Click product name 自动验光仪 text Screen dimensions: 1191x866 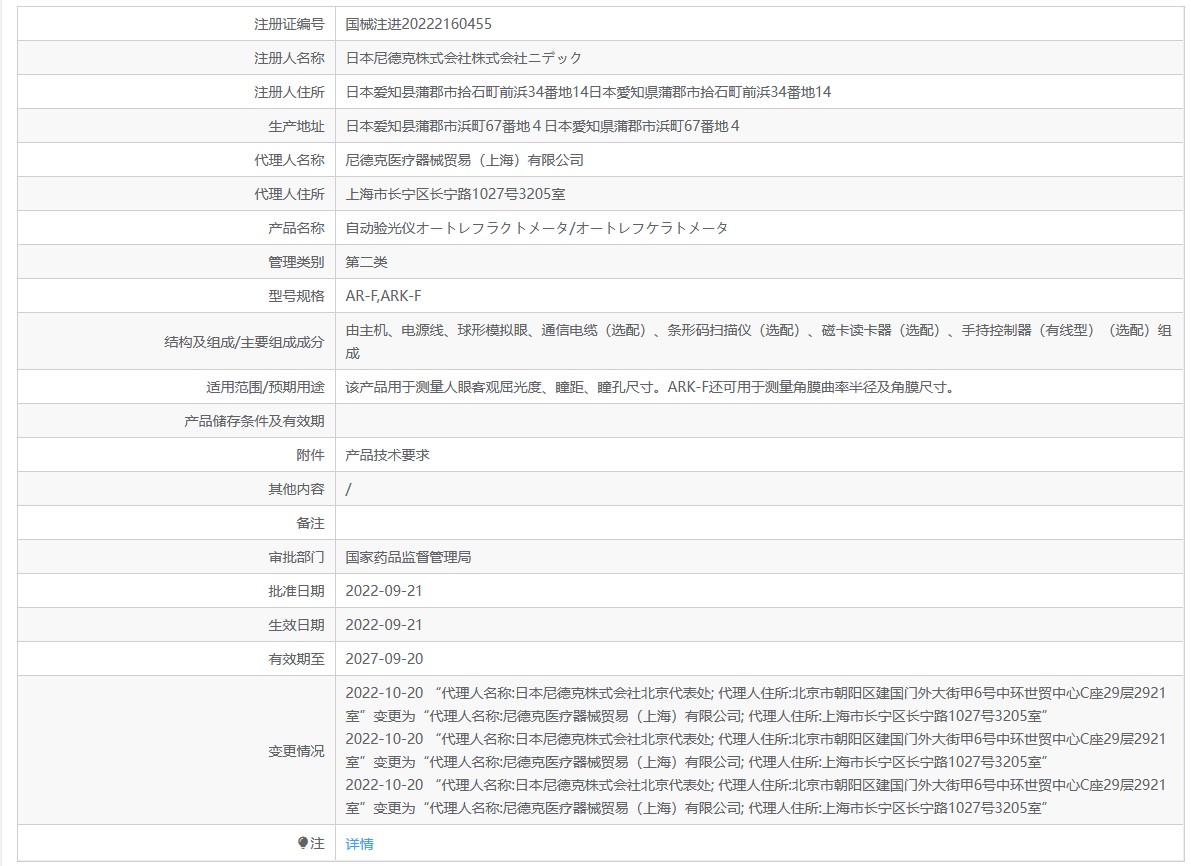click(536, 228)
